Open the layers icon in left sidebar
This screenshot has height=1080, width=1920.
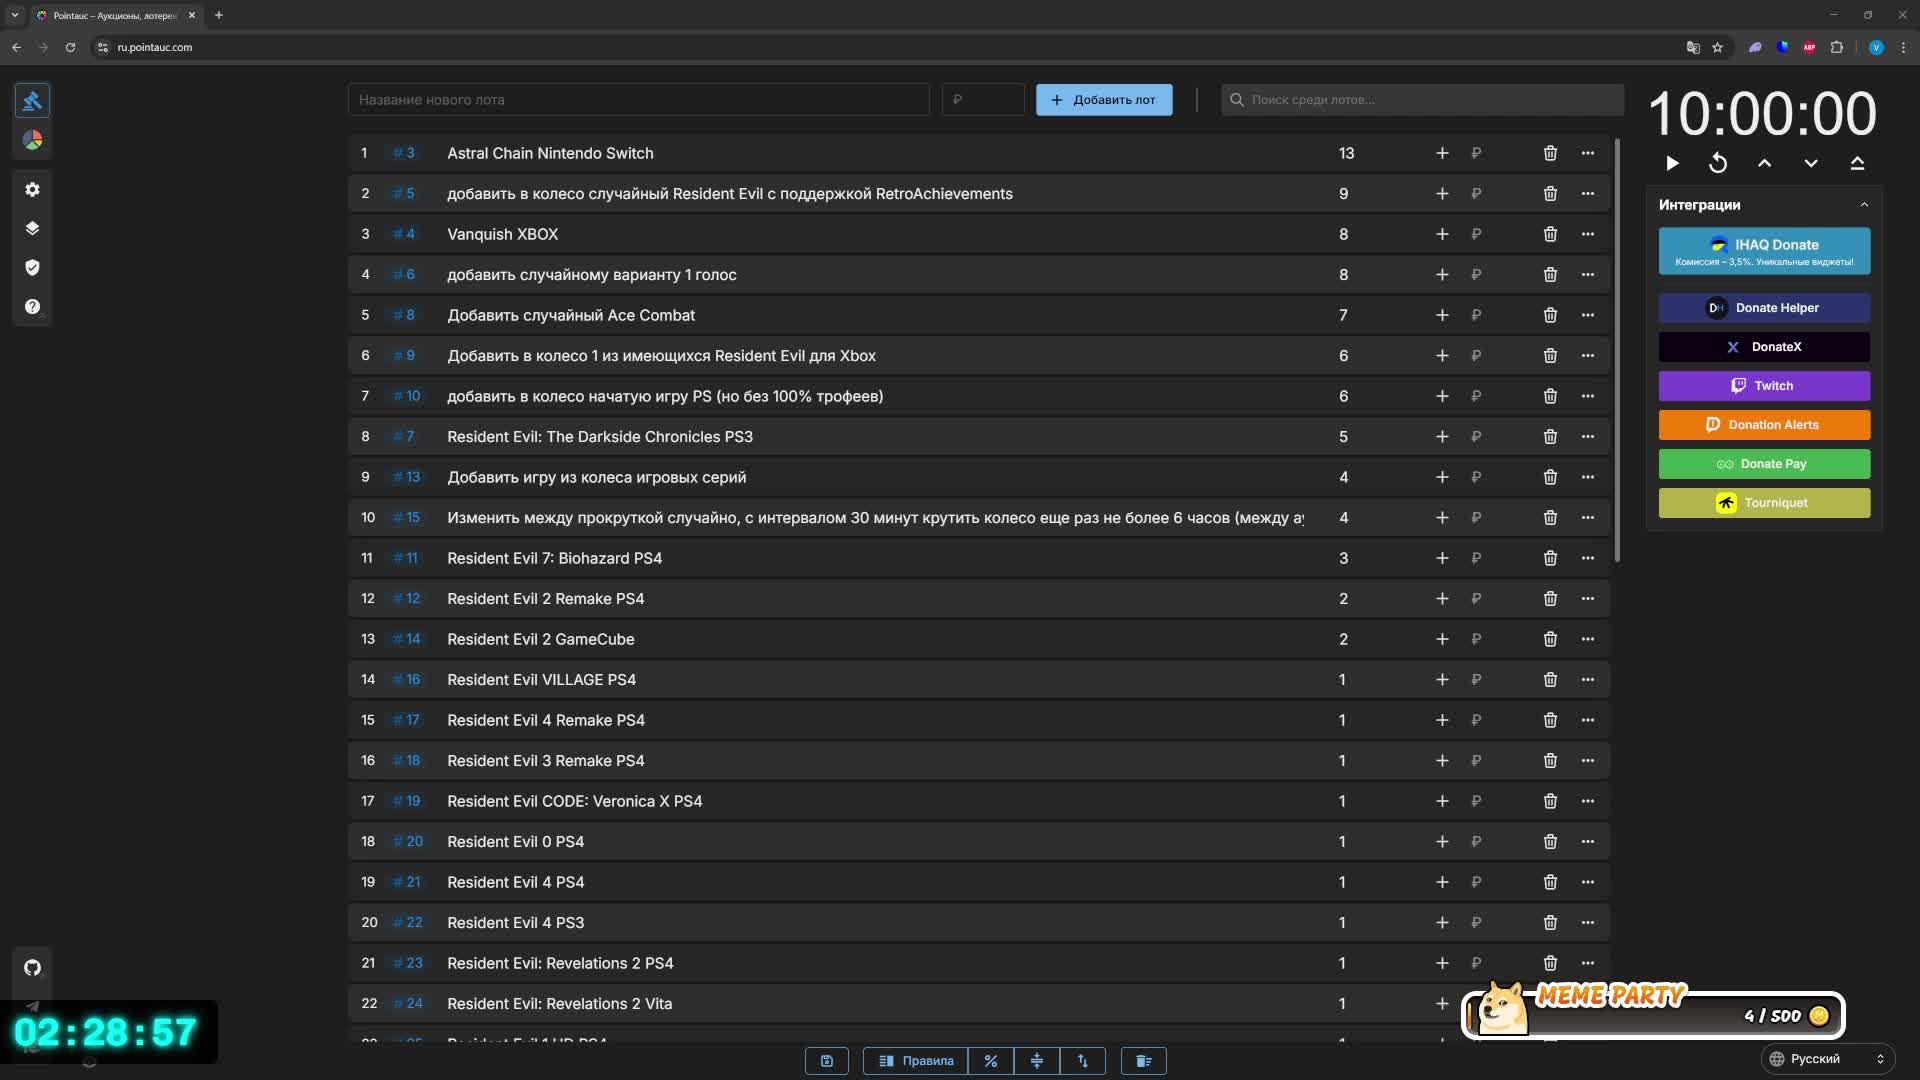tap(32, 229)
